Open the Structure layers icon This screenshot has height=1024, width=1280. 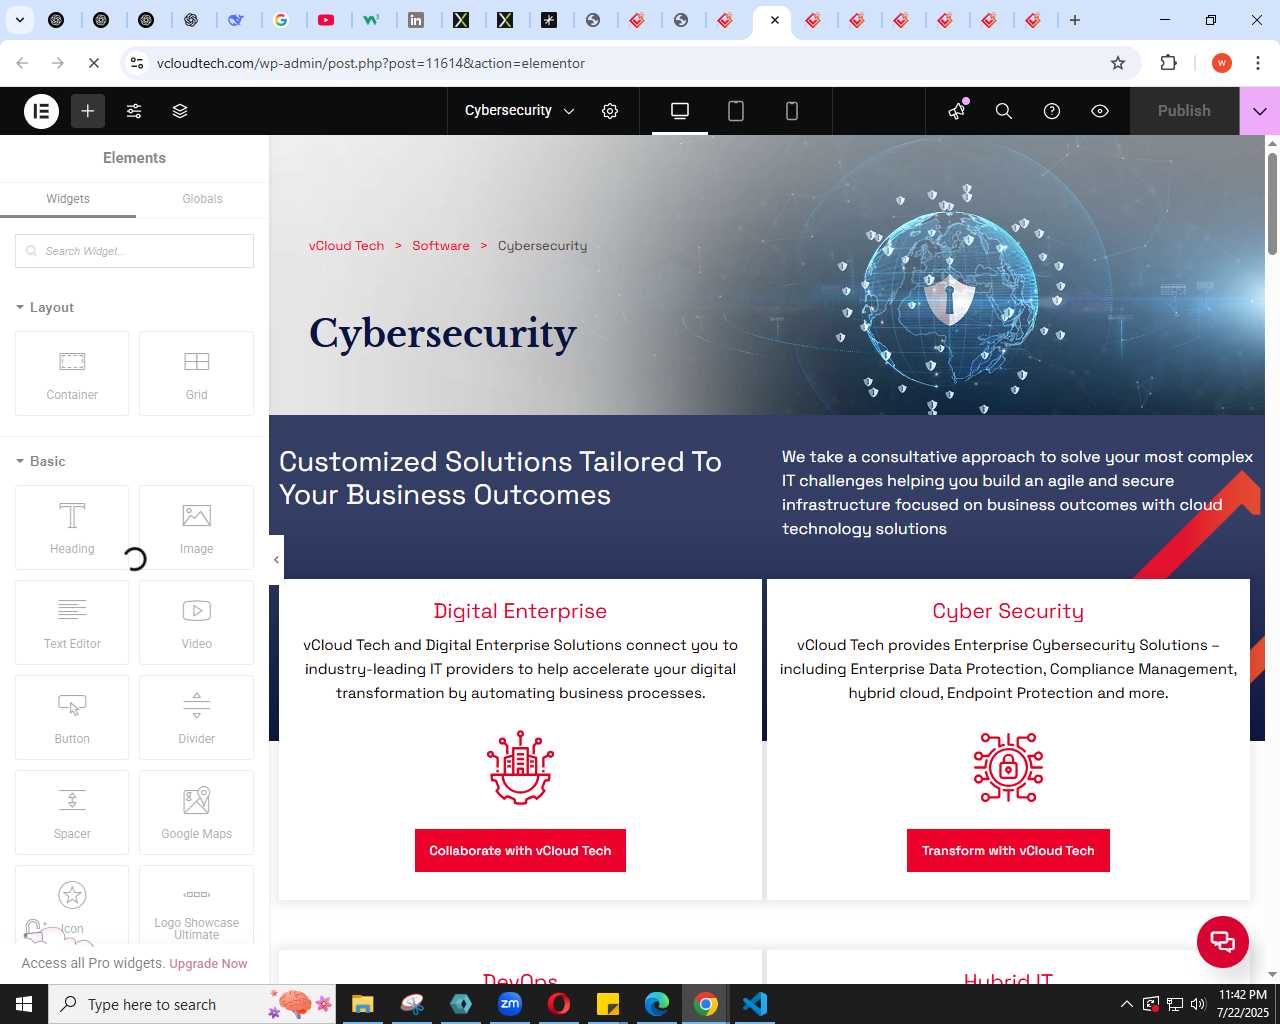180,111
